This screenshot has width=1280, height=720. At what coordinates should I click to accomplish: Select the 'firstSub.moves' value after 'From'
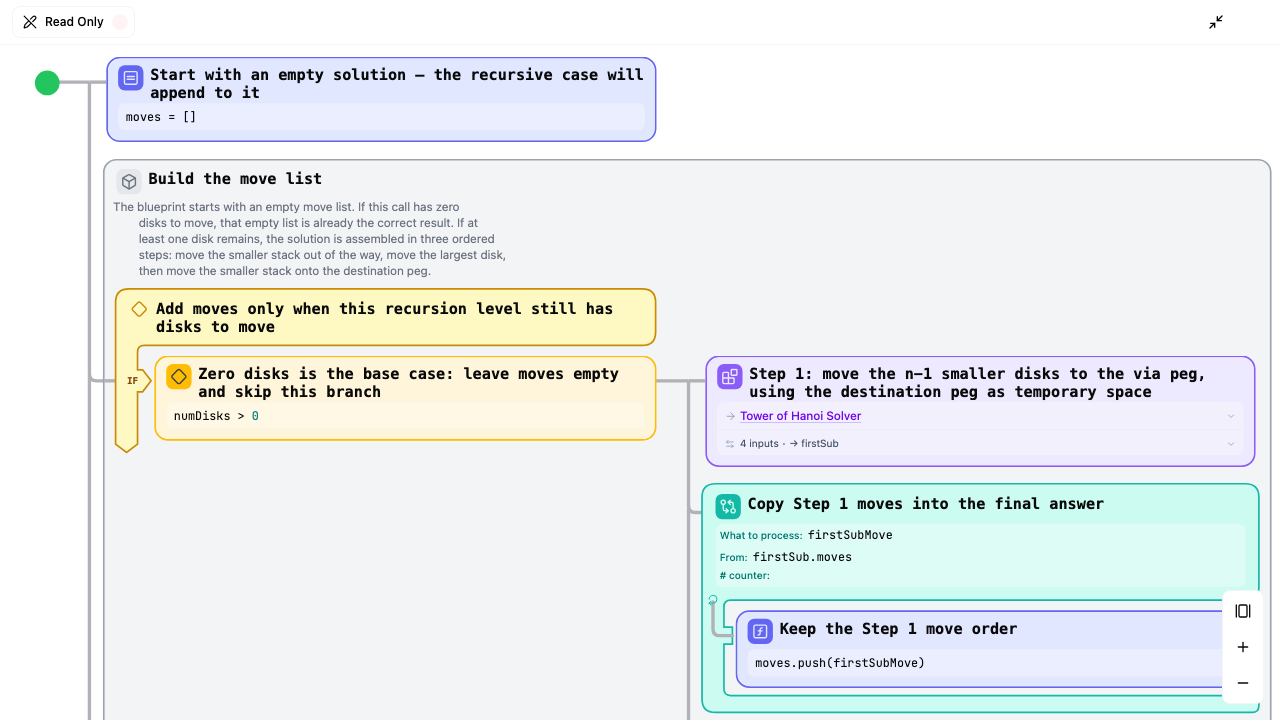802,557
